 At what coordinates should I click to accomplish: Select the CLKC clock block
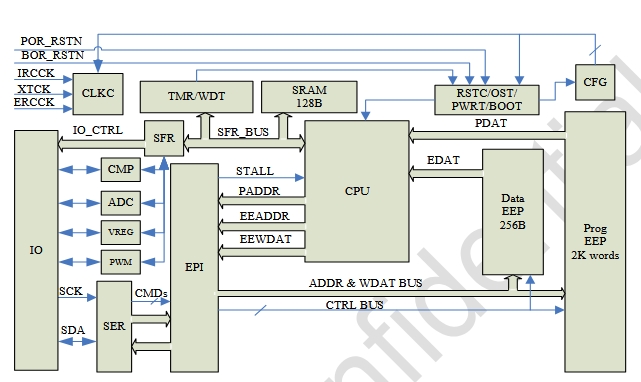98,94
